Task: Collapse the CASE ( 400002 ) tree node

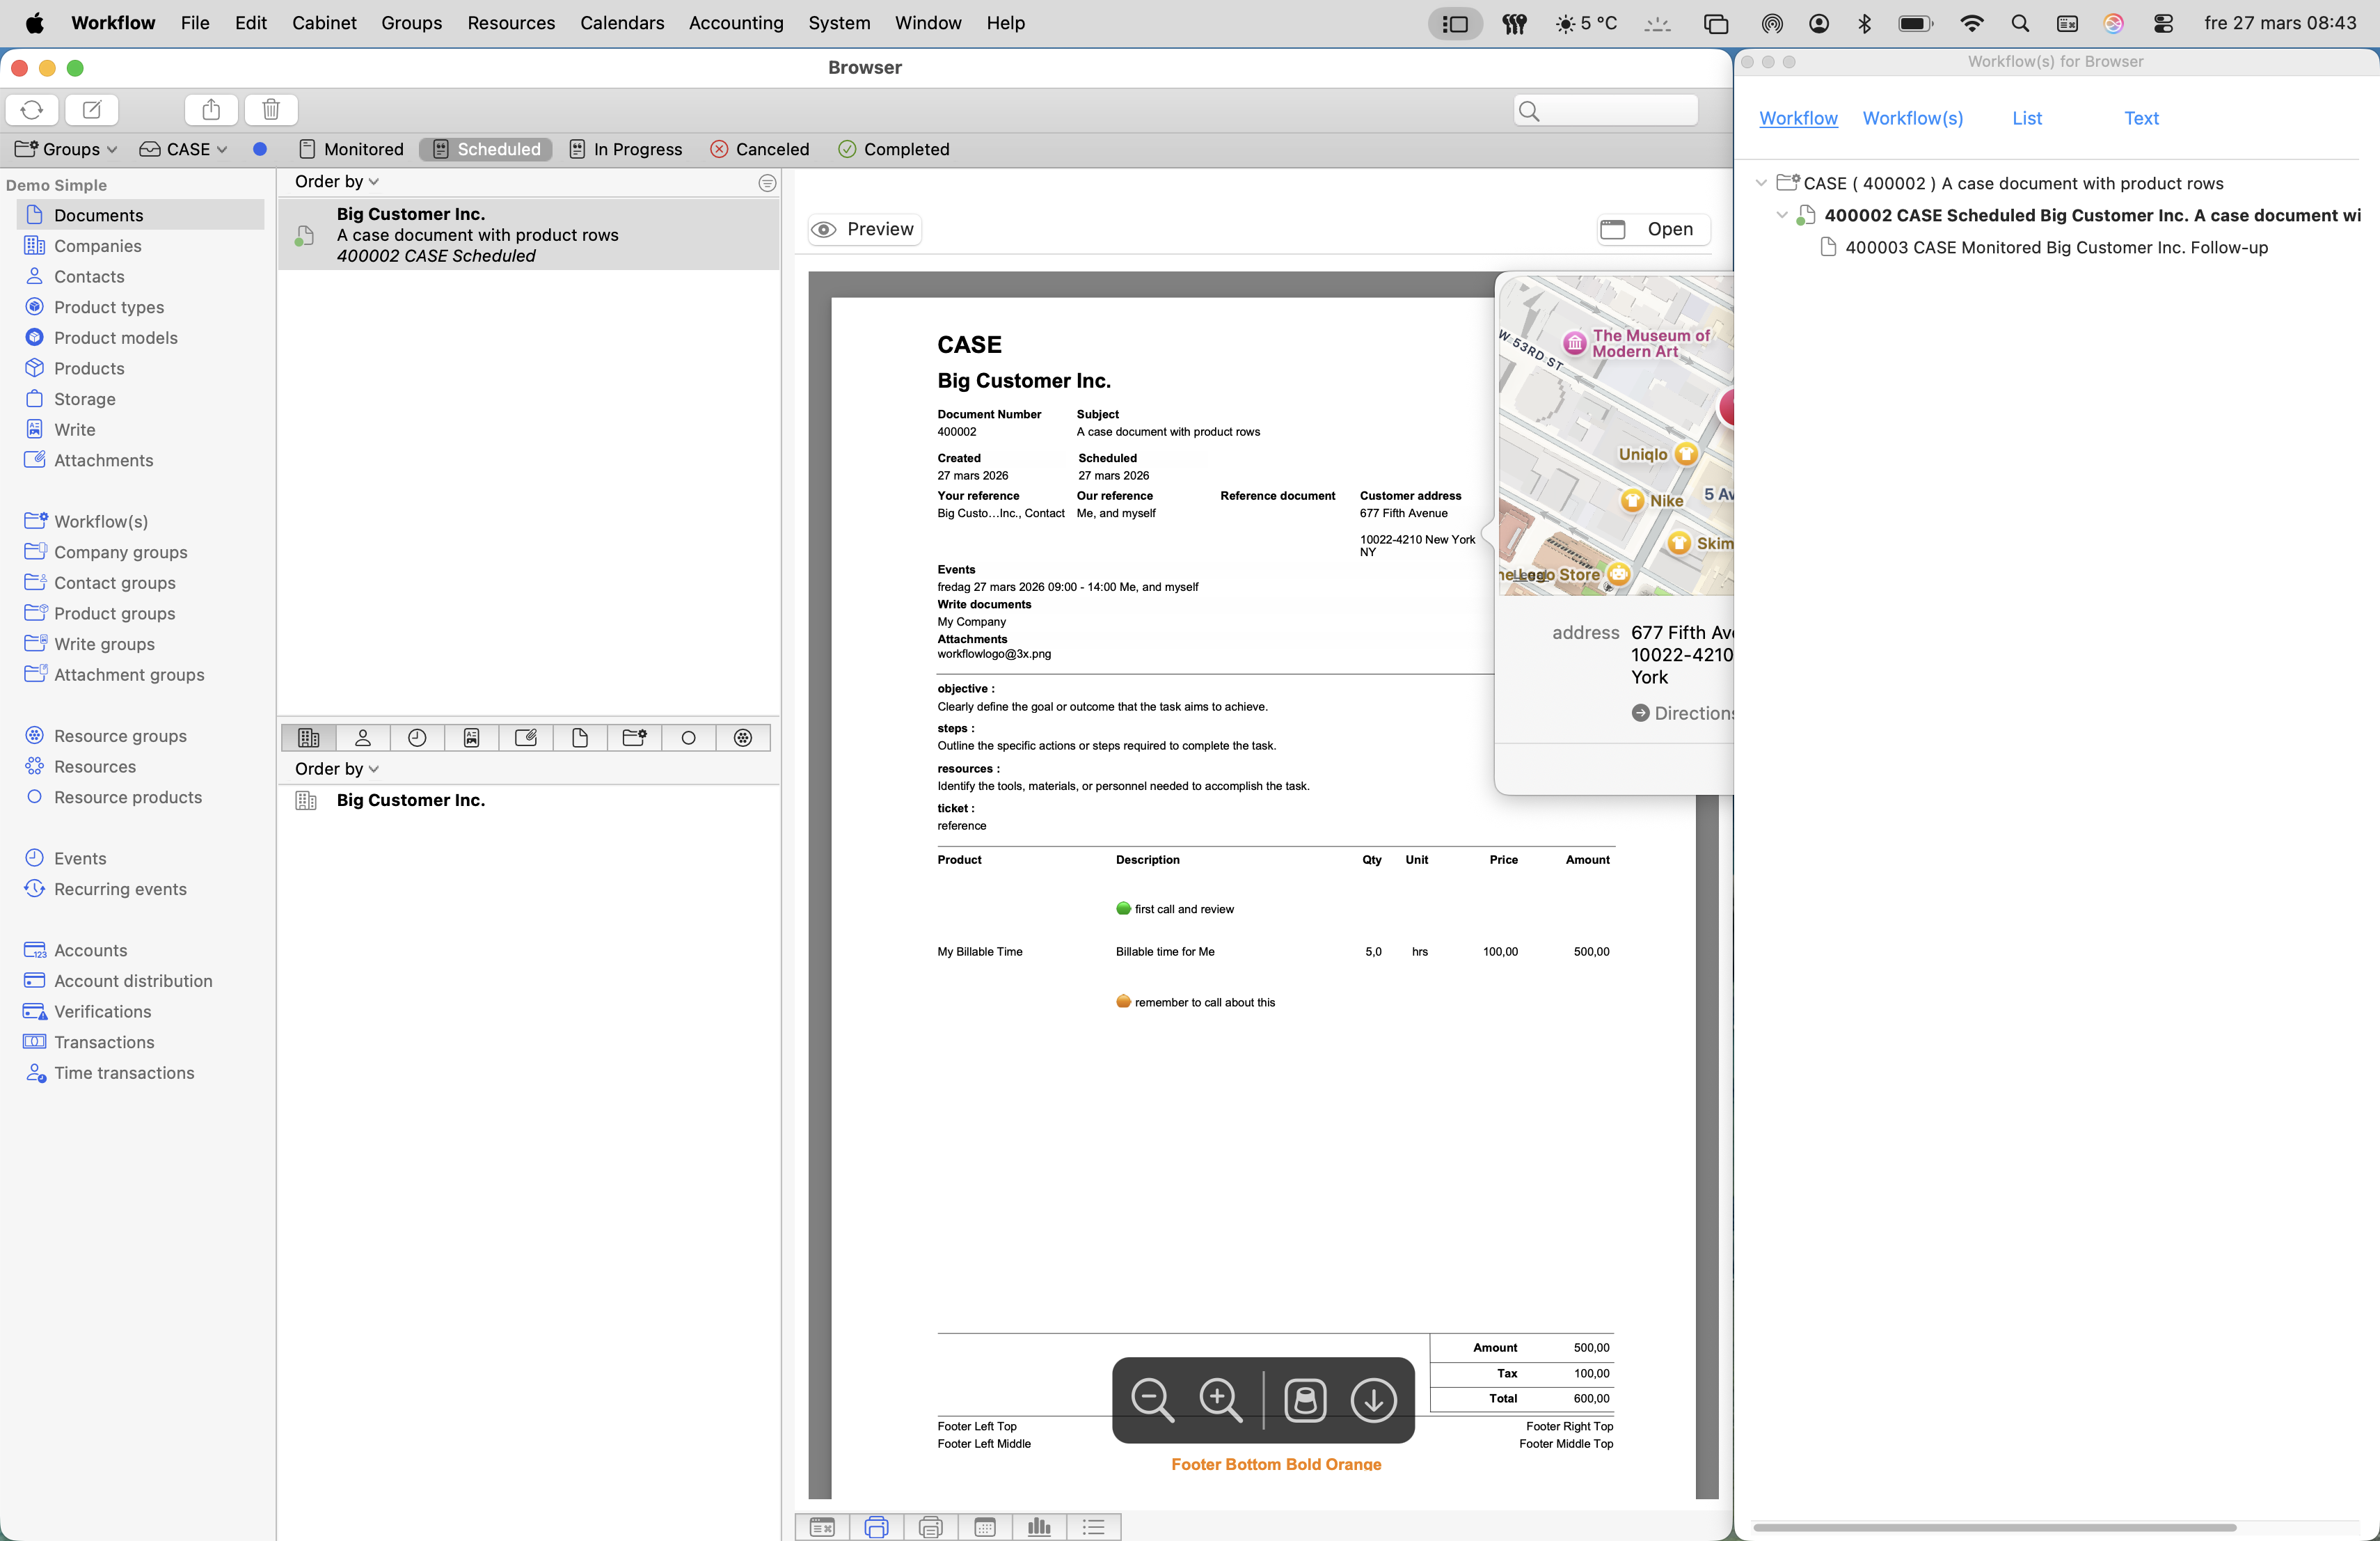Action: click(1761, 183)
